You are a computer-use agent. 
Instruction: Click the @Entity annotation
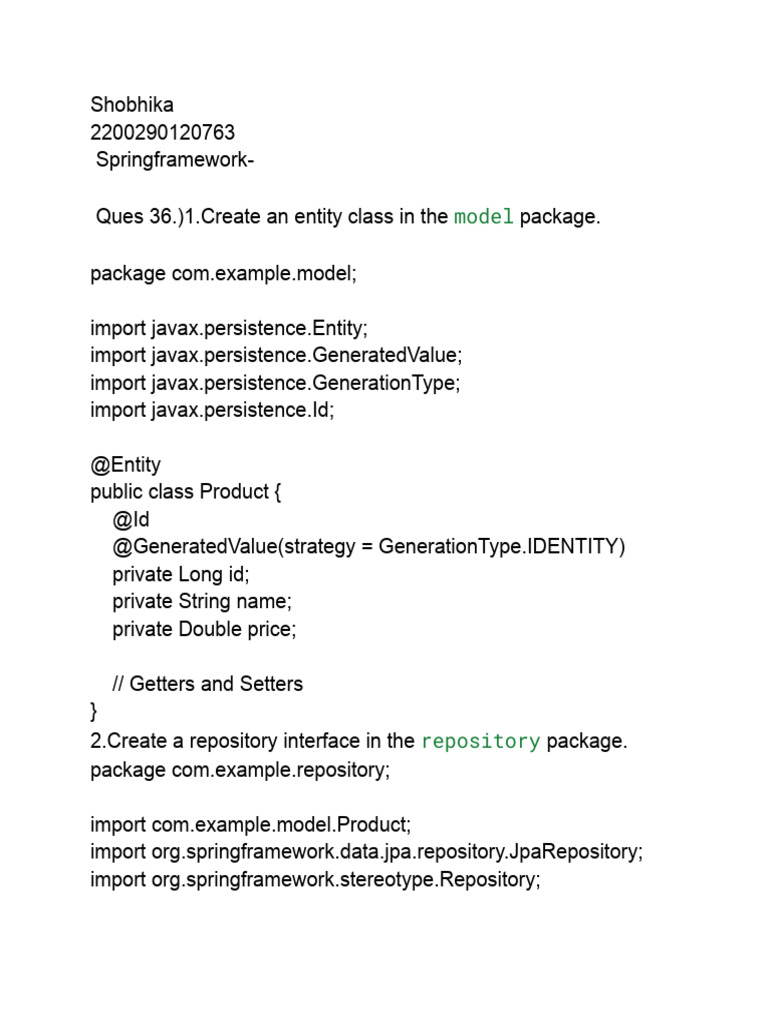[125, 465]
